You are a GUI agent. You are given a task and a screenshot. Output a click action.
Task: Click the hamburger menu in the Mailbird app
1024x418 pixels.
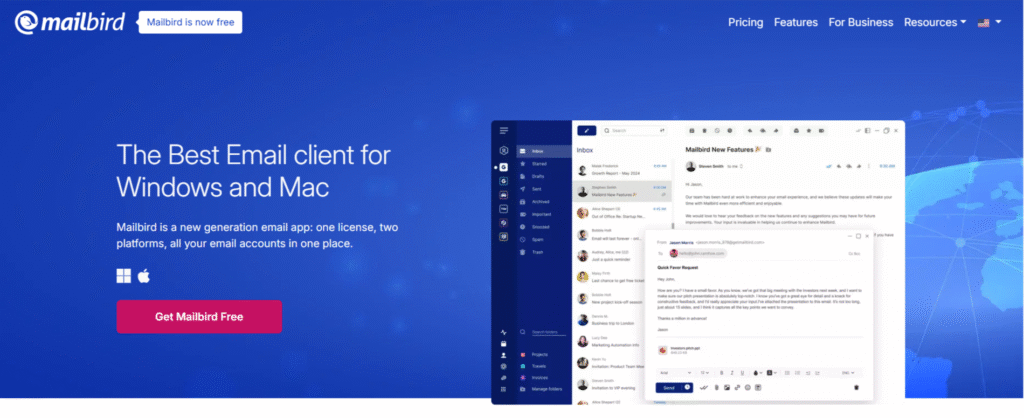pyautogui.click(x=504, y=131)
